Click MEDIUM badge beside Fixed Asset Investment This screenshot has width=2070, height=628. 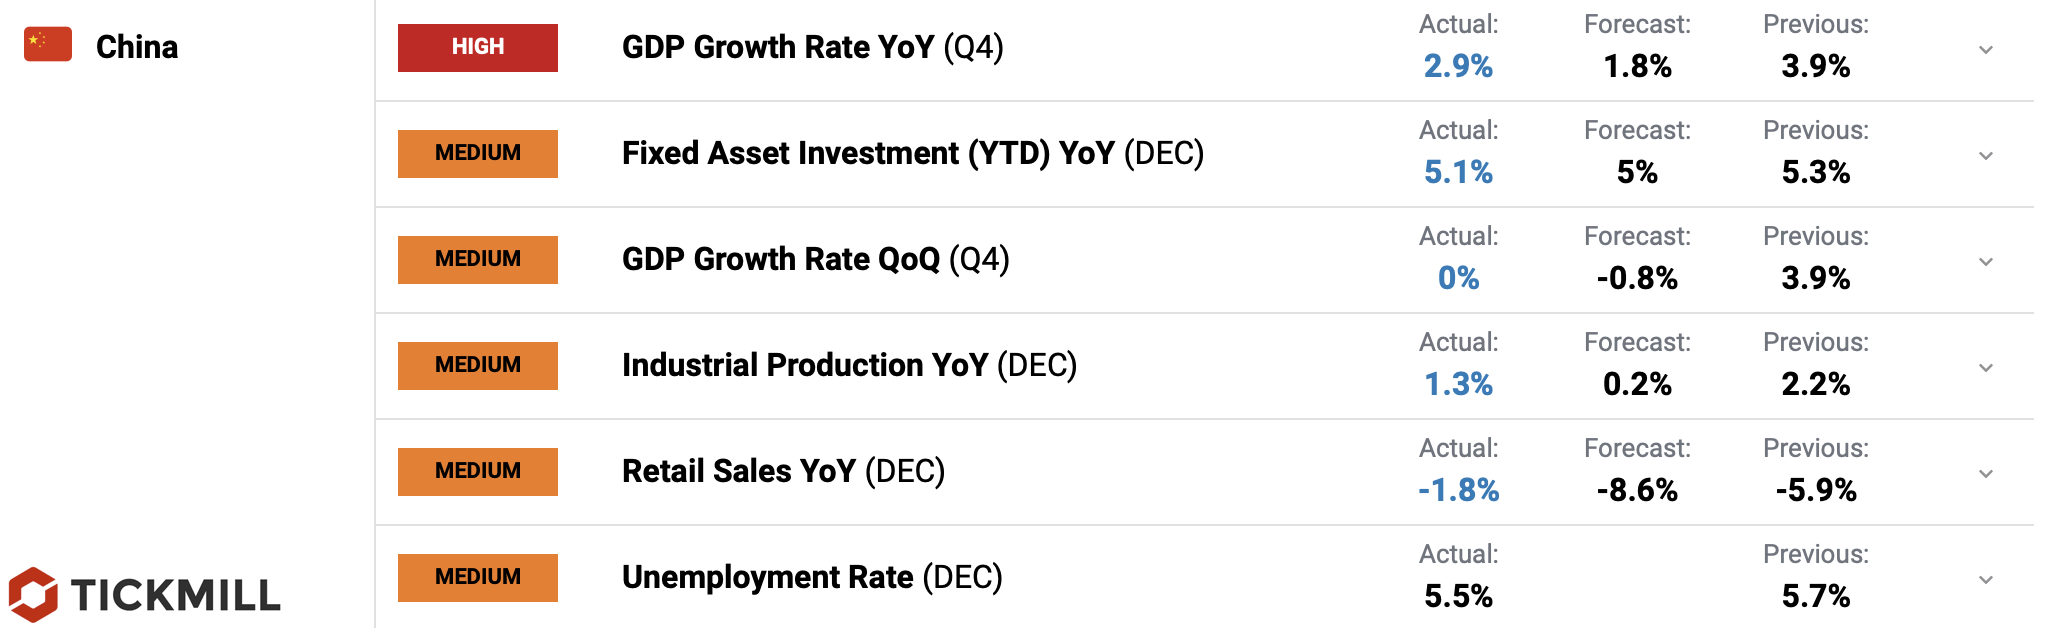pos(477,153)
